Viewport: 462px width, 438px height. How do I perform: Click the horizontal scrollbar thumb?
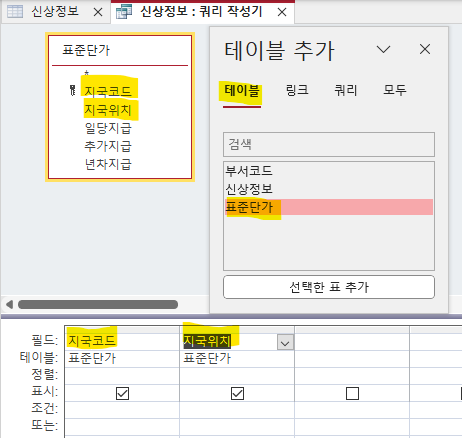coord(98,304)
